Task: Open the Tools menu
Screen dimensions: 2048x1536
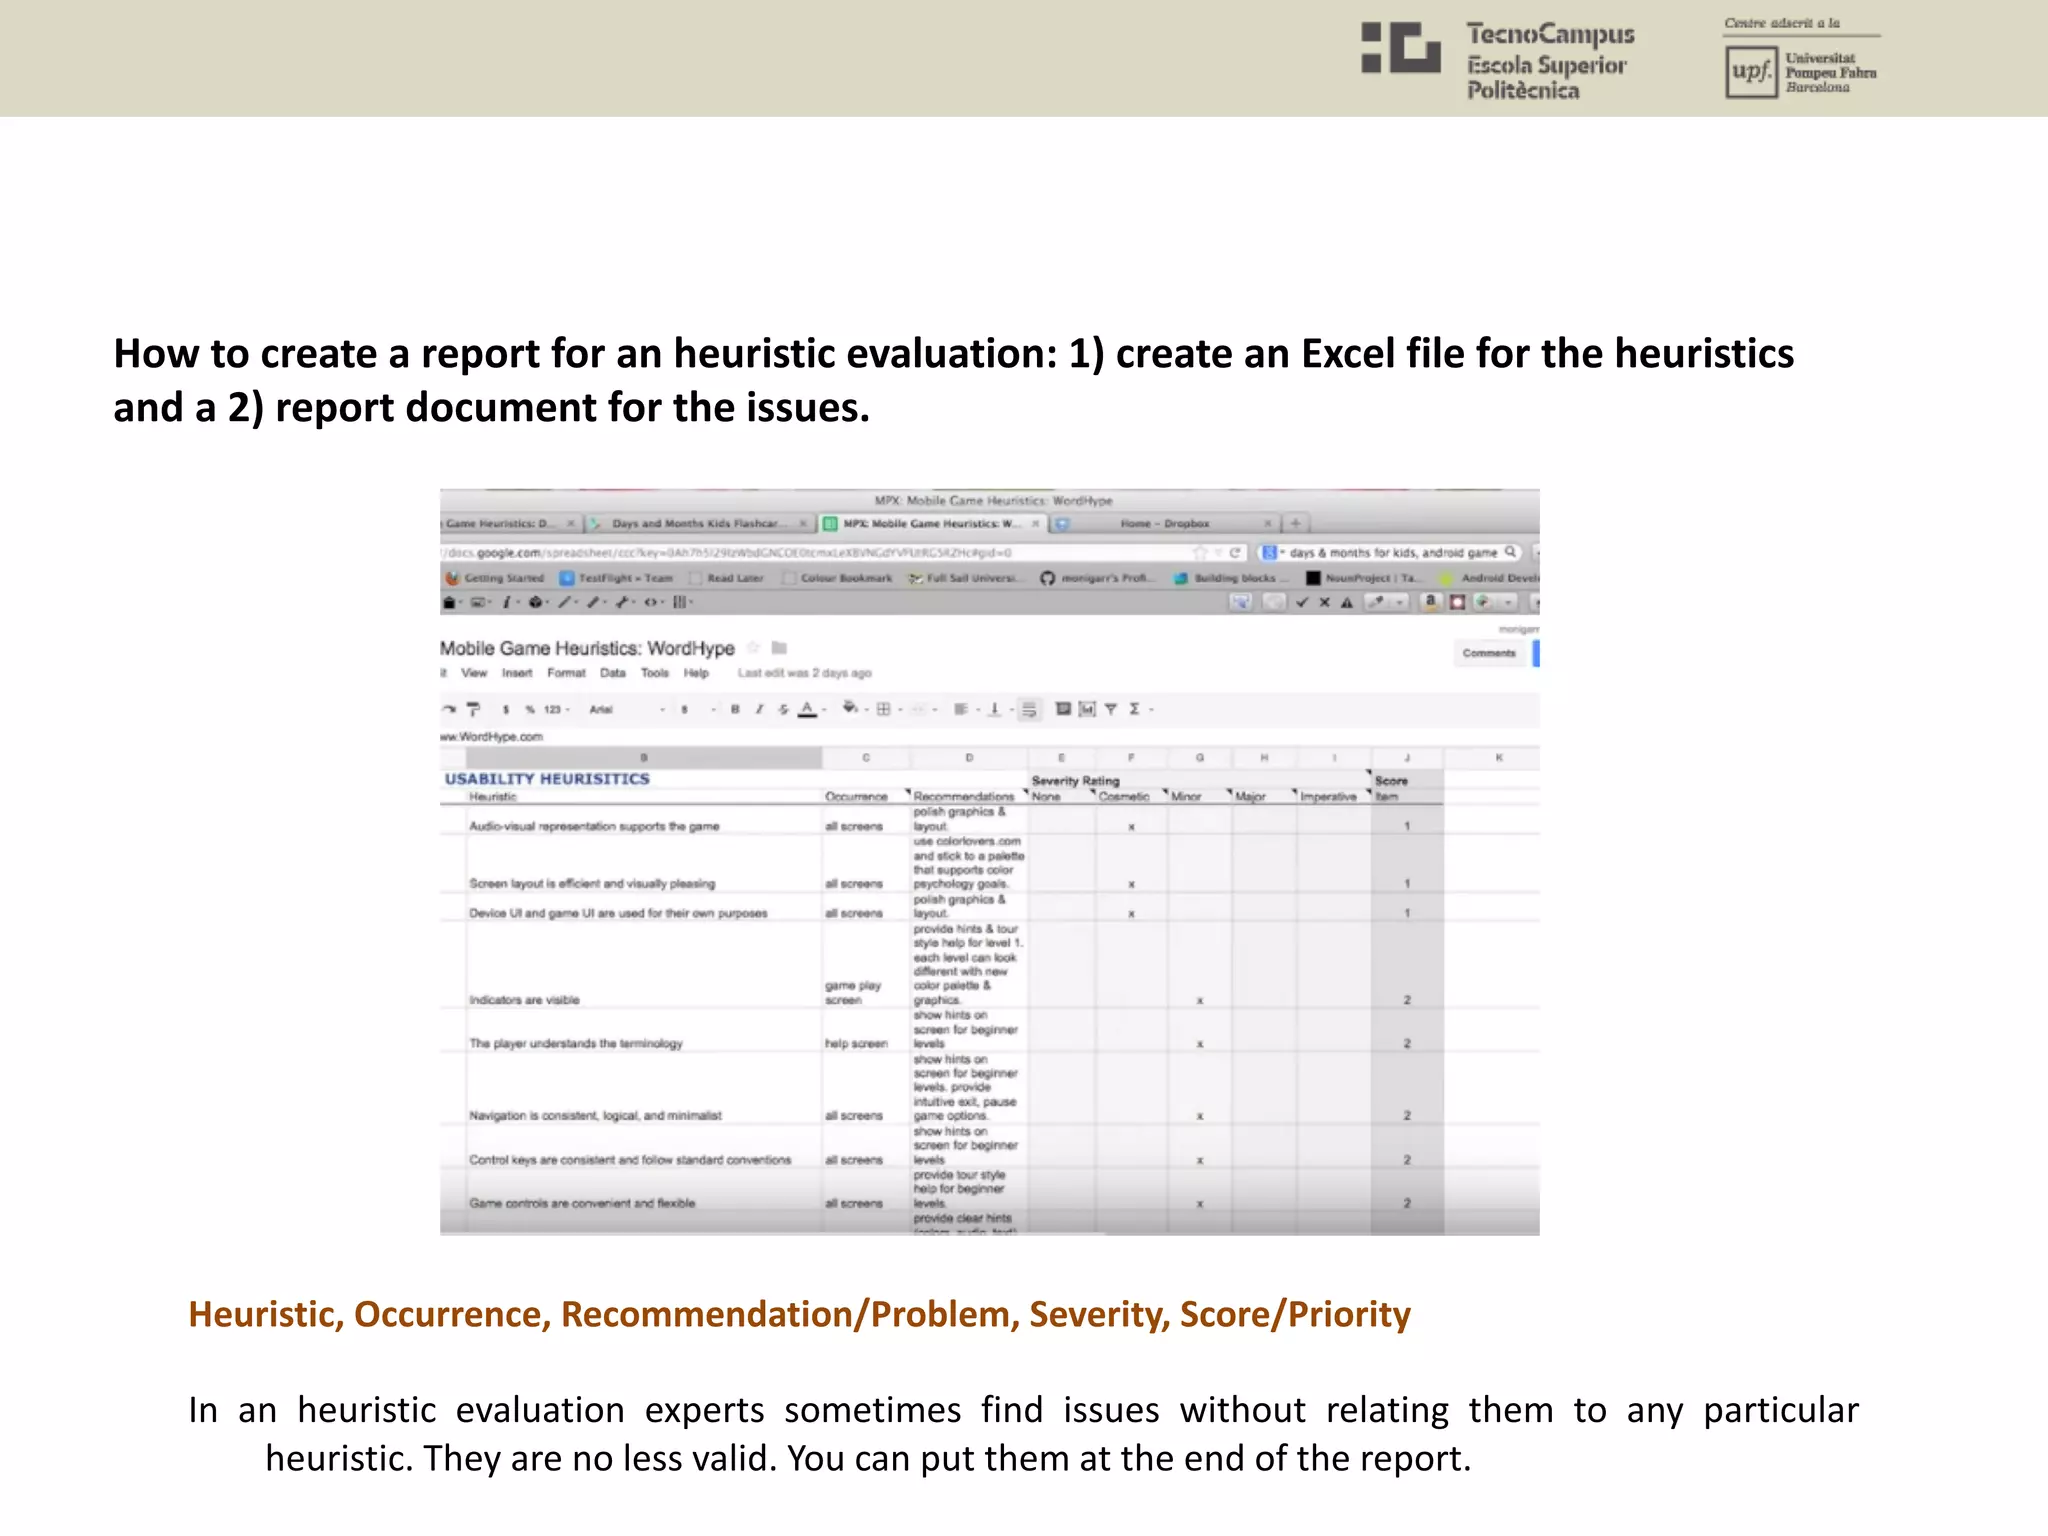Action: click(655, 673)
